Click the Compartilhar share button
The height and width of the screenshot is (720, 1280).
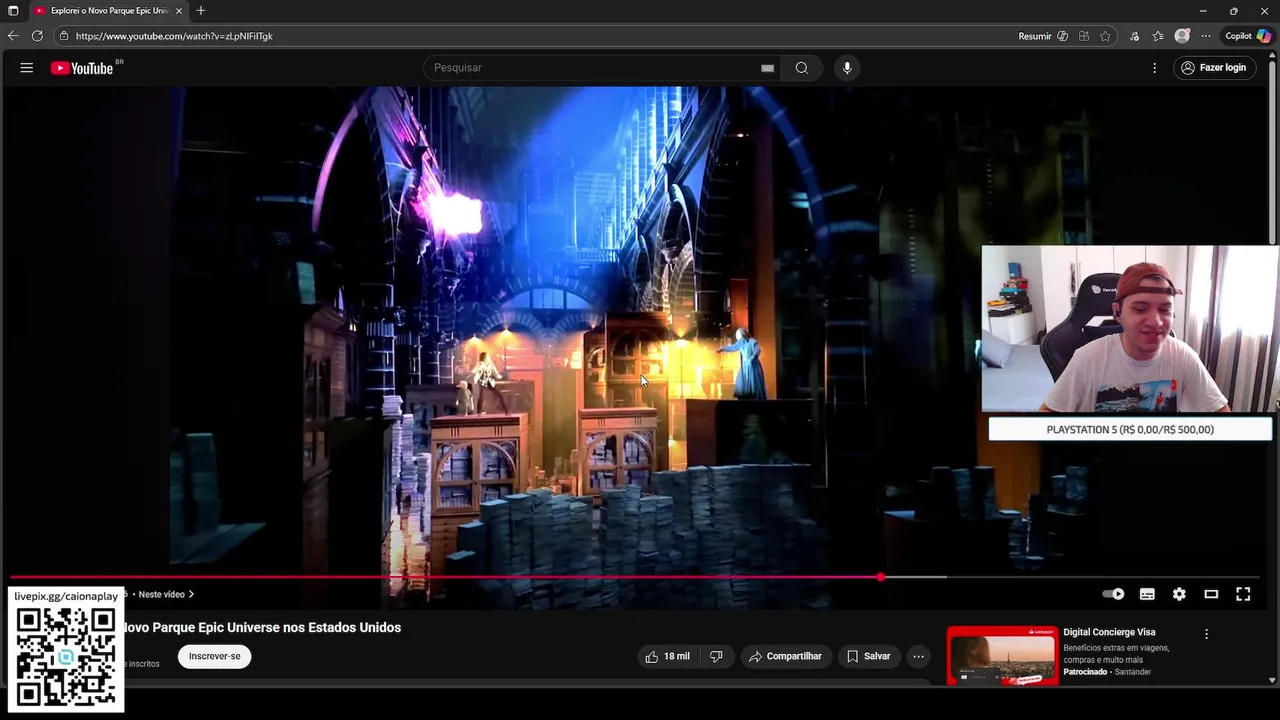pos(785,656)
